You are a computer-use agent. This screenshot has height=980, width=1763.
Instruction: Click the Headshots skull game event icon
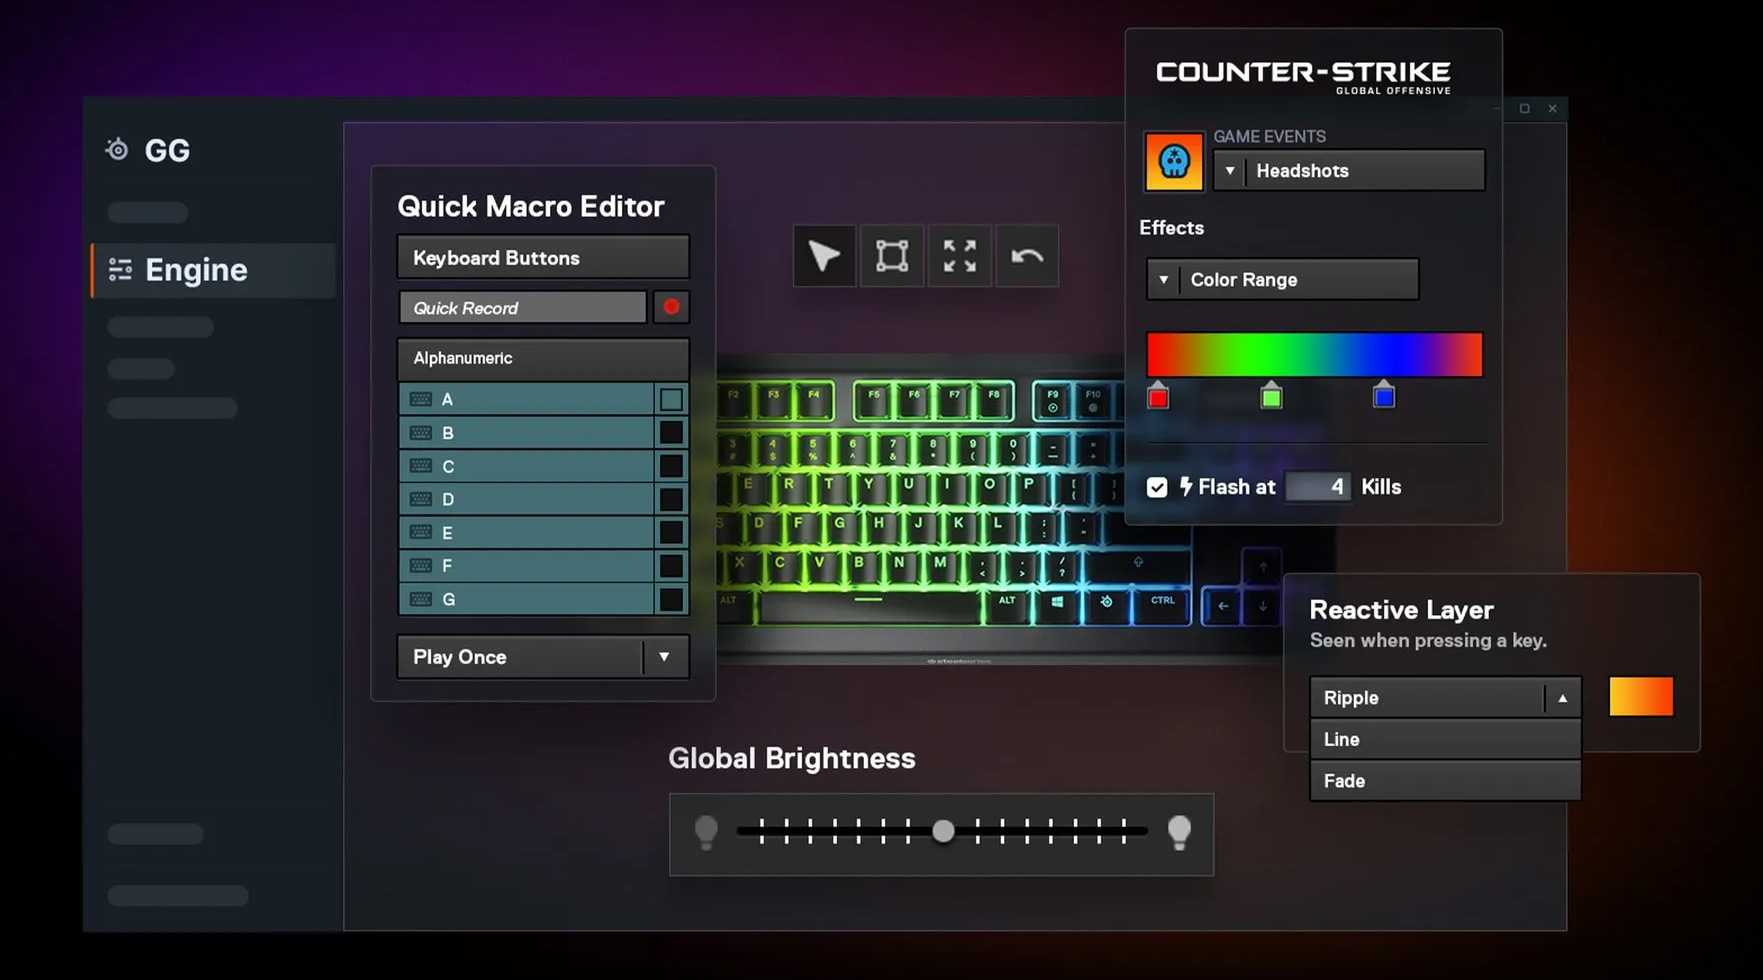(x=1174, y=161)
